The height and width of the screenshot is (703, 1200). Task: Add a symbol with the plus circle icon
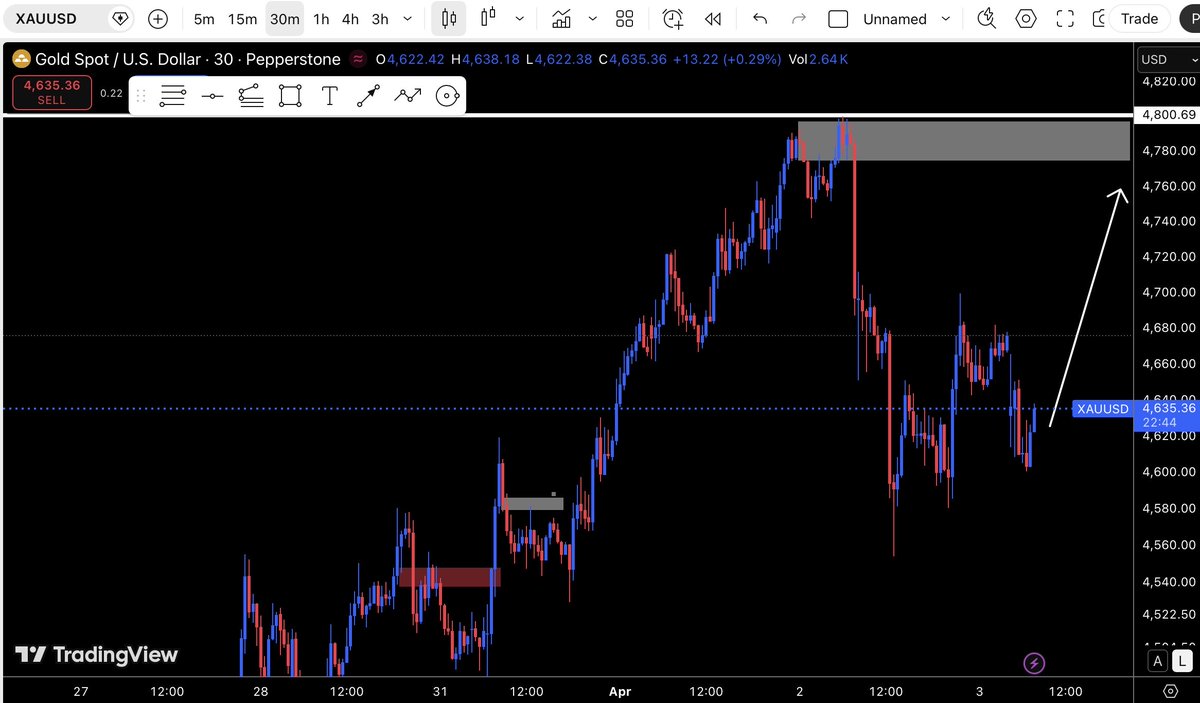[158, 18]
